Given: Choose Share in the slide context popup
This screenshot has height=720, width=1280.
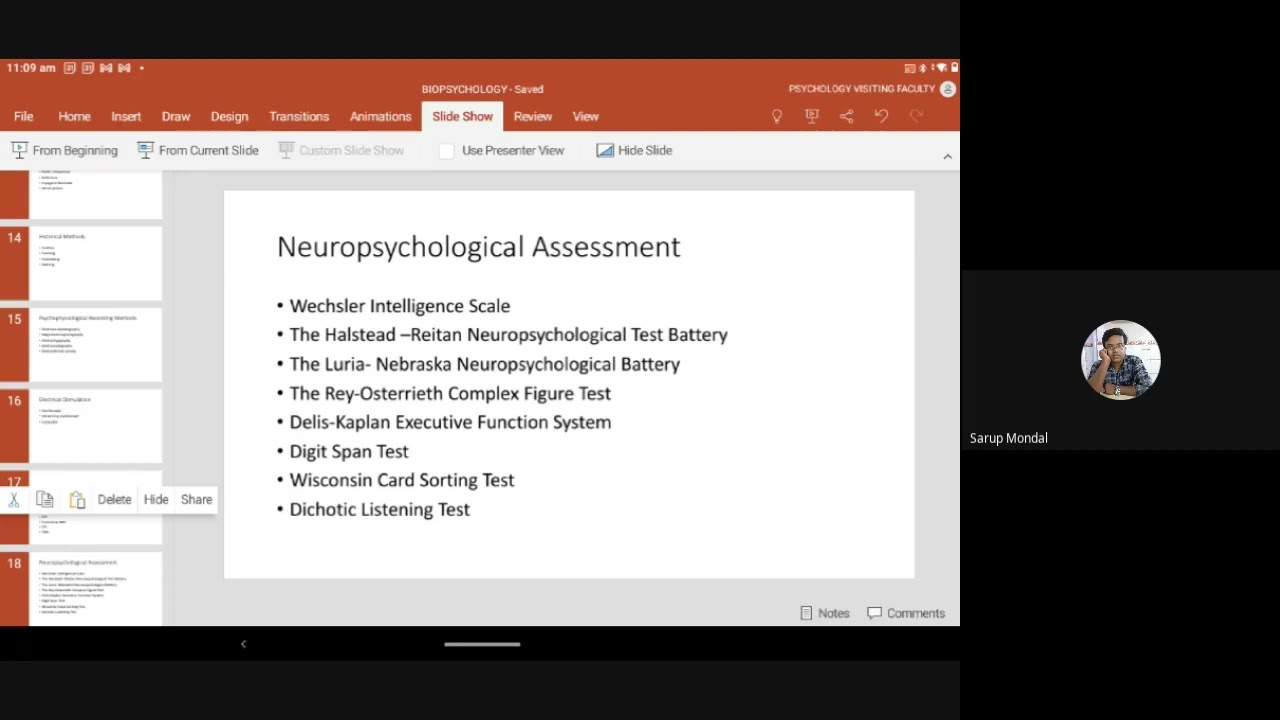Looking at the screenshot, I should 196,500.
